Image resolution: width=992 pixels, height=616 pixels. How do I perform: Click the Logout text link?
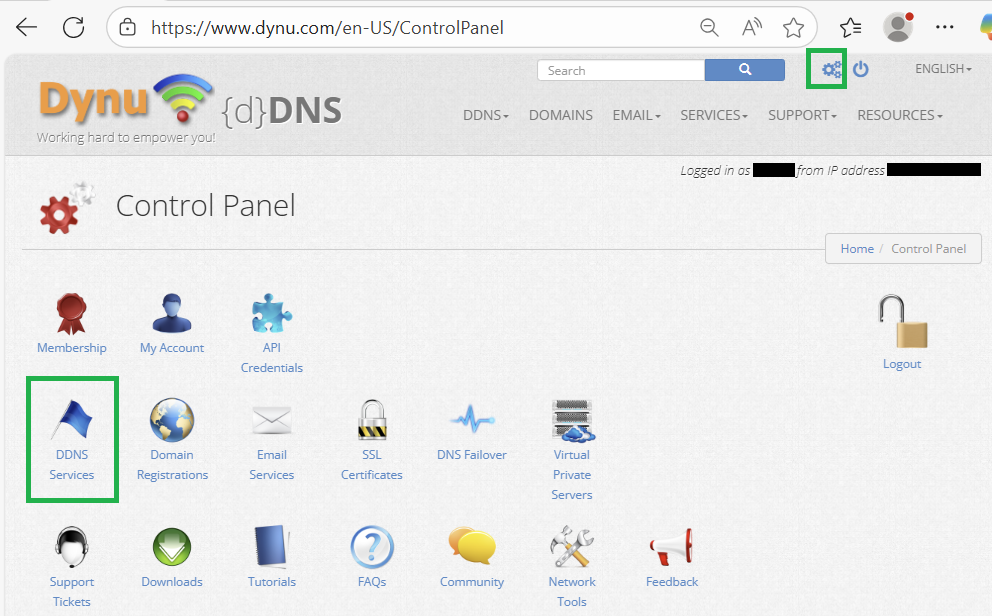[x=902, y=364]
